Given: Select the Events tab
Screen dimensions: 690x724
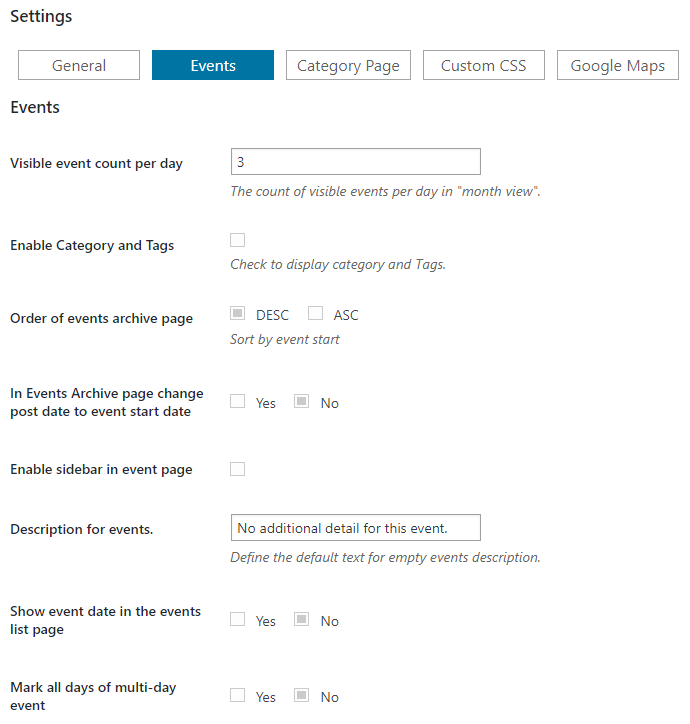Looking at the screenshot, I should click(x=213, y=65).
